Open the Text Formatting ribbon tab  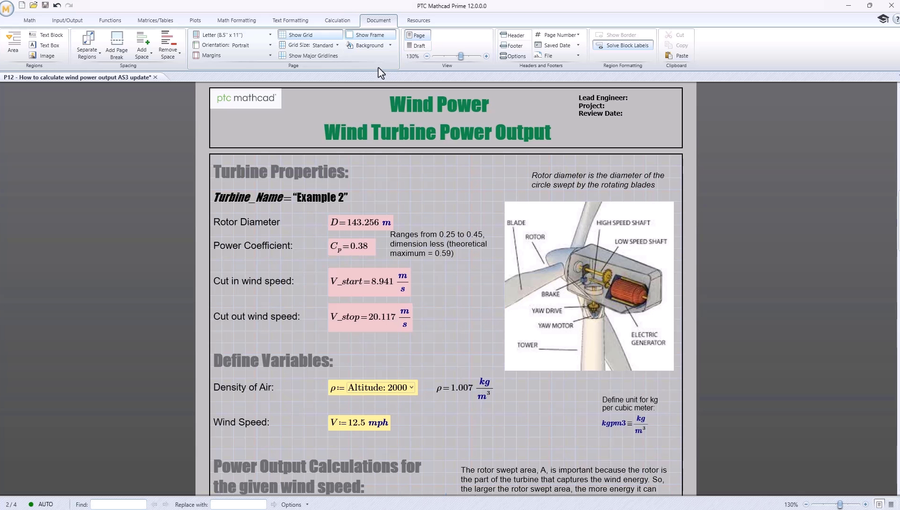[x=290, y=20]
